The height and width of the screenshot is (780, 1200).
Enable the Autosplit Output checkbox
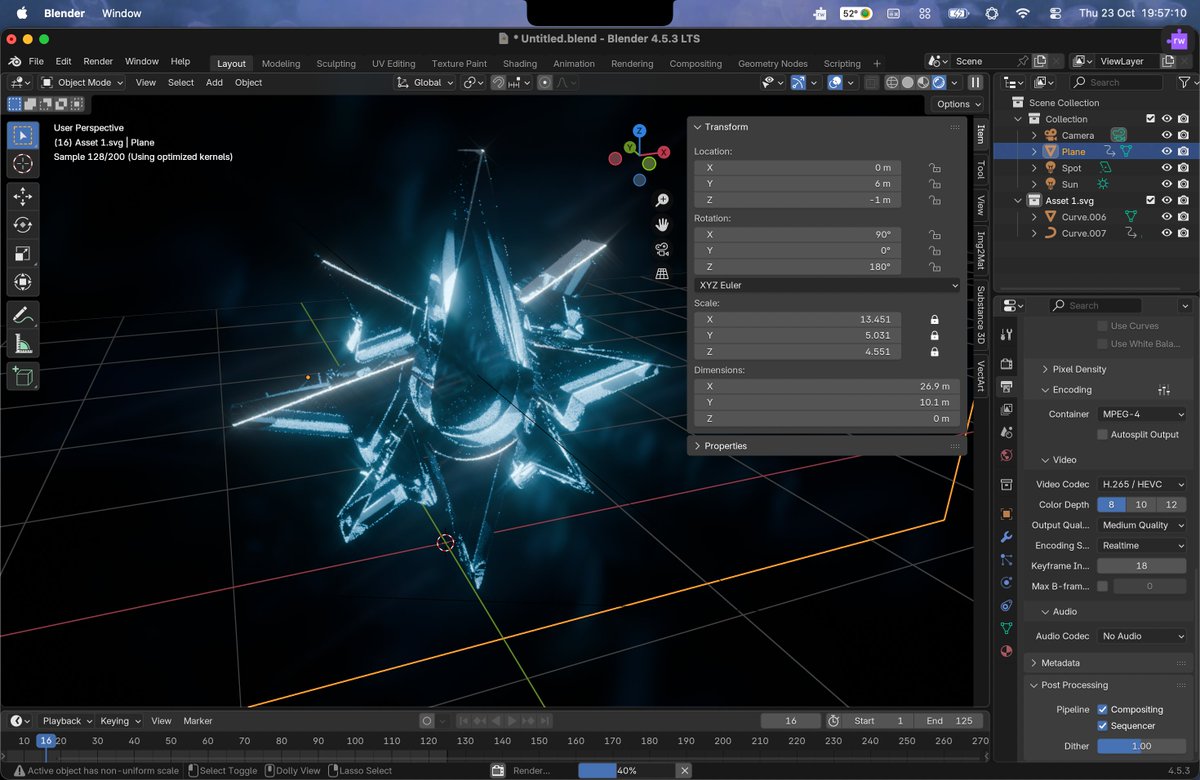(1102, 435)
